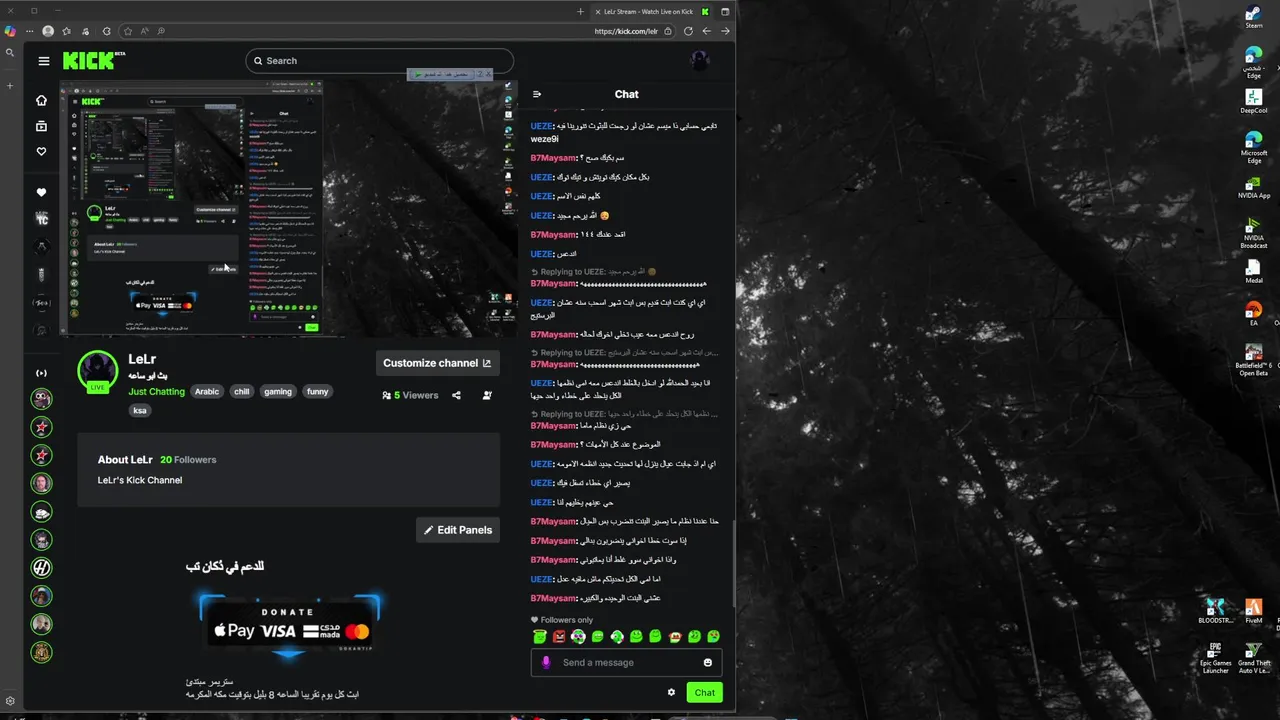The image size is (1280, 720).
Task: Select the funny tag
Action: click(x=318, y=392)
